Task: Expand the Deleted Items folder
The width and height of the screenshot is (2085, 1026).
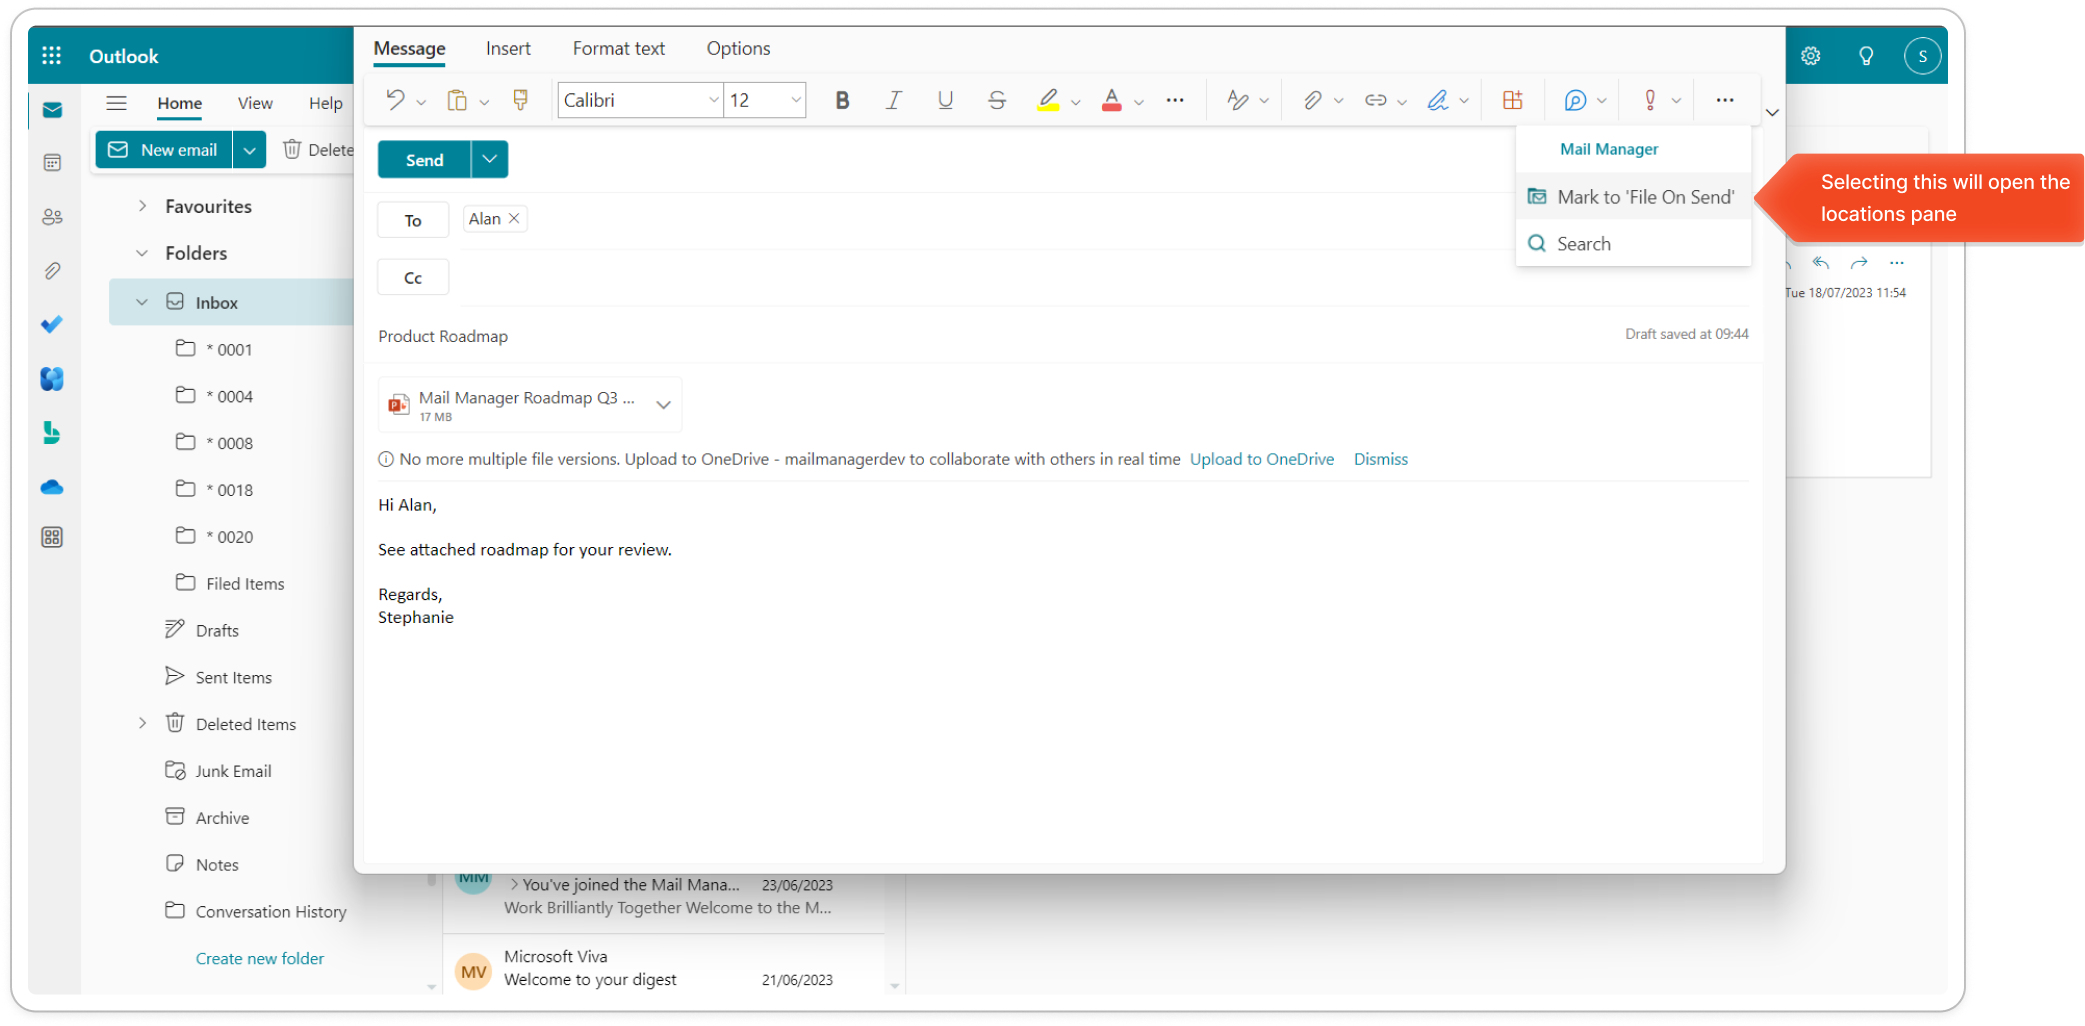Action: tap(143, 723)
